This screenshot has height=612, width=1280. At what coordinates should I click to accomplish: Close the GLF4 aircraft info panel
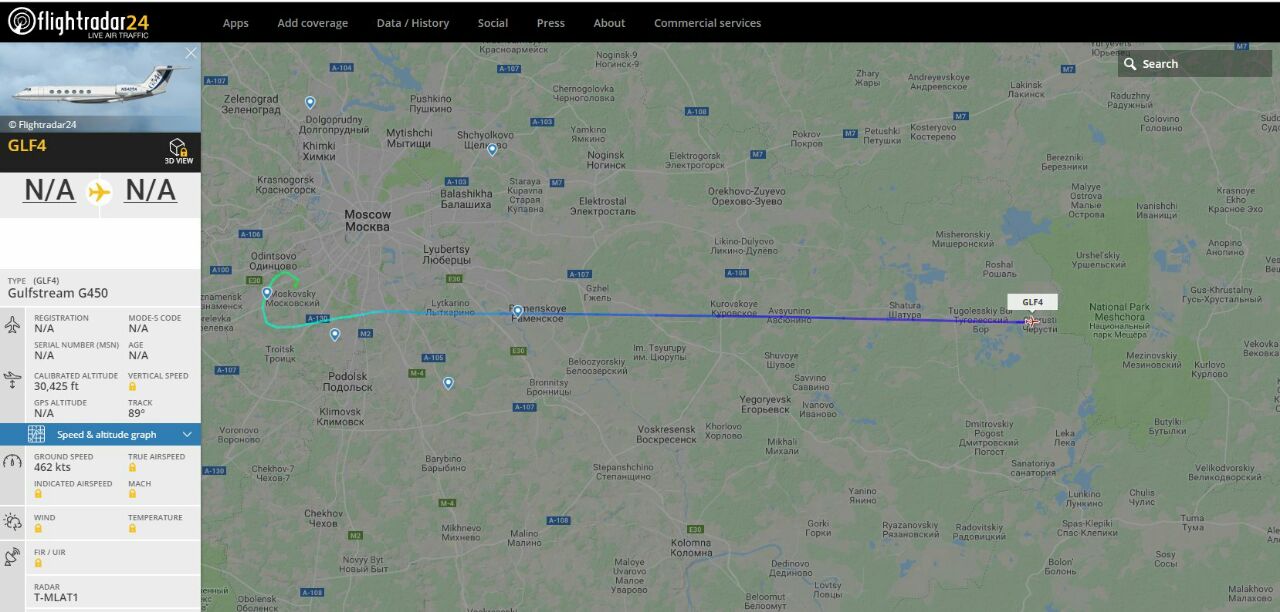click(191, 53)
